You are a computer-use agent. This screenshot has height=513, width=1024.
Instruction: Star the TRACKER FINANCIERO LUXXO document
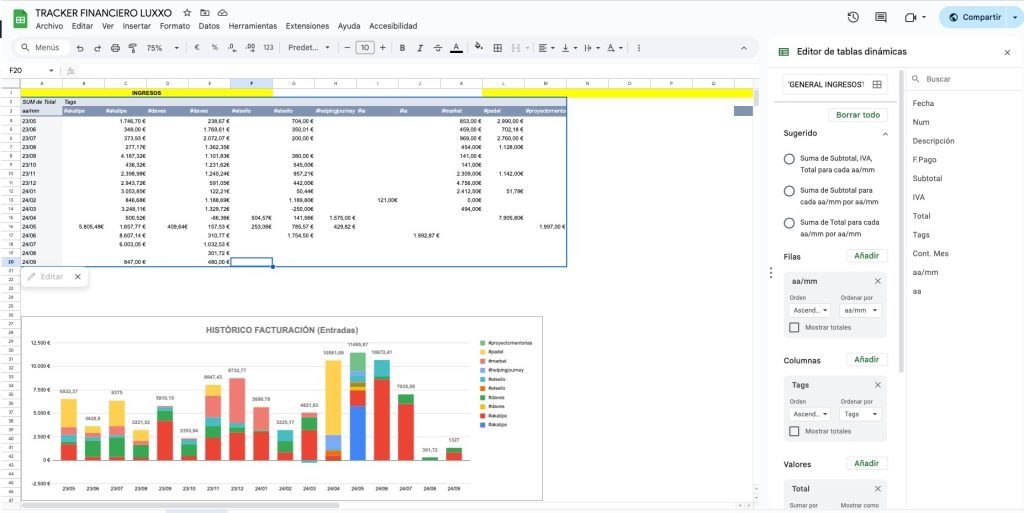[x=187, y=13]
